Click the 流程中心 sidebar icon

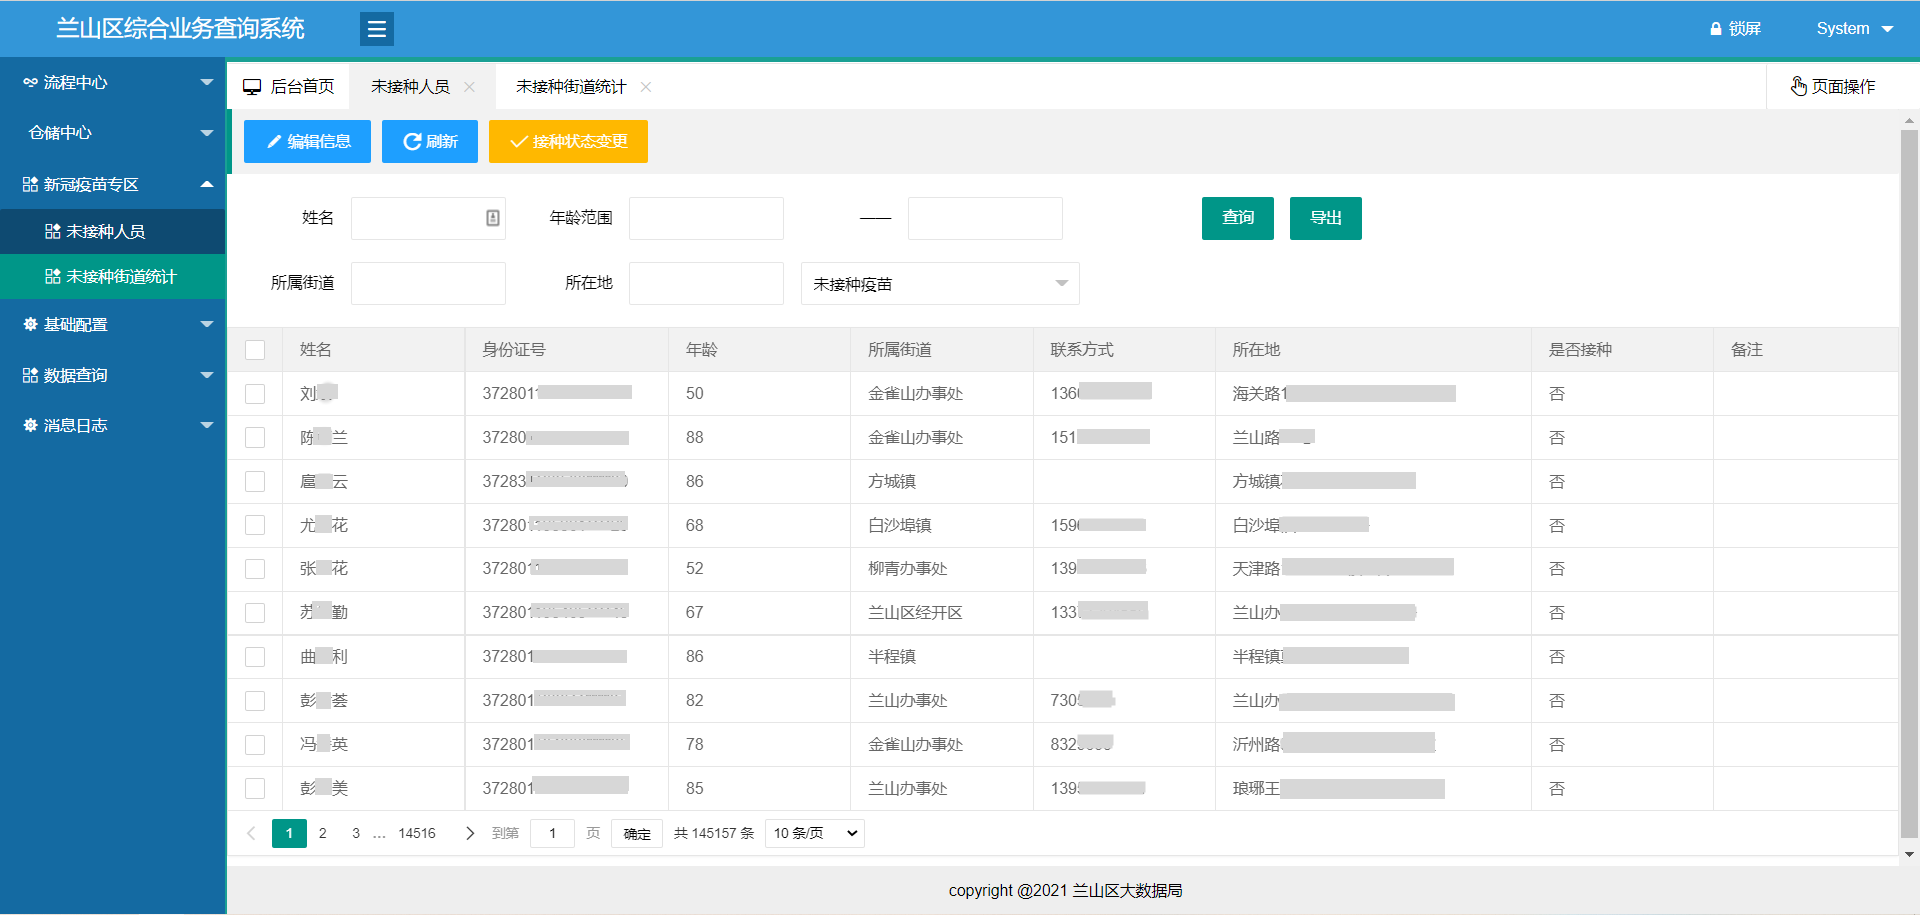(30, 82)
